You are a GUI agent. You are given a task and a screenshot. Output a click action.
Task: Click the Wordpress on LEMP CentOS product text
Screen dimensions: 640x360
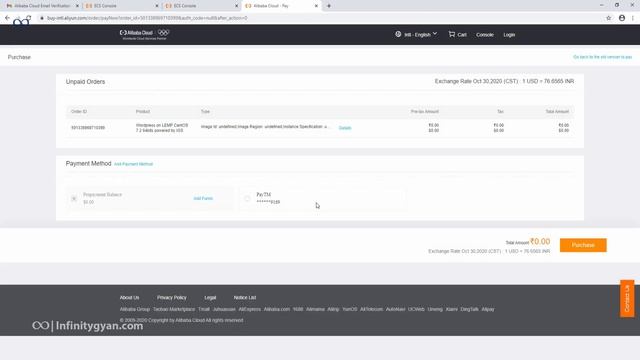162,128
